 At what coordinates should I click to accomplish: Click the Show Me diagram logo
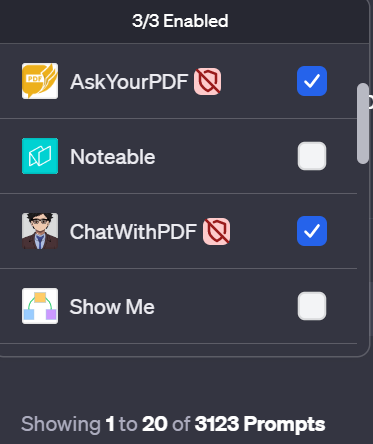pos(40,306)
